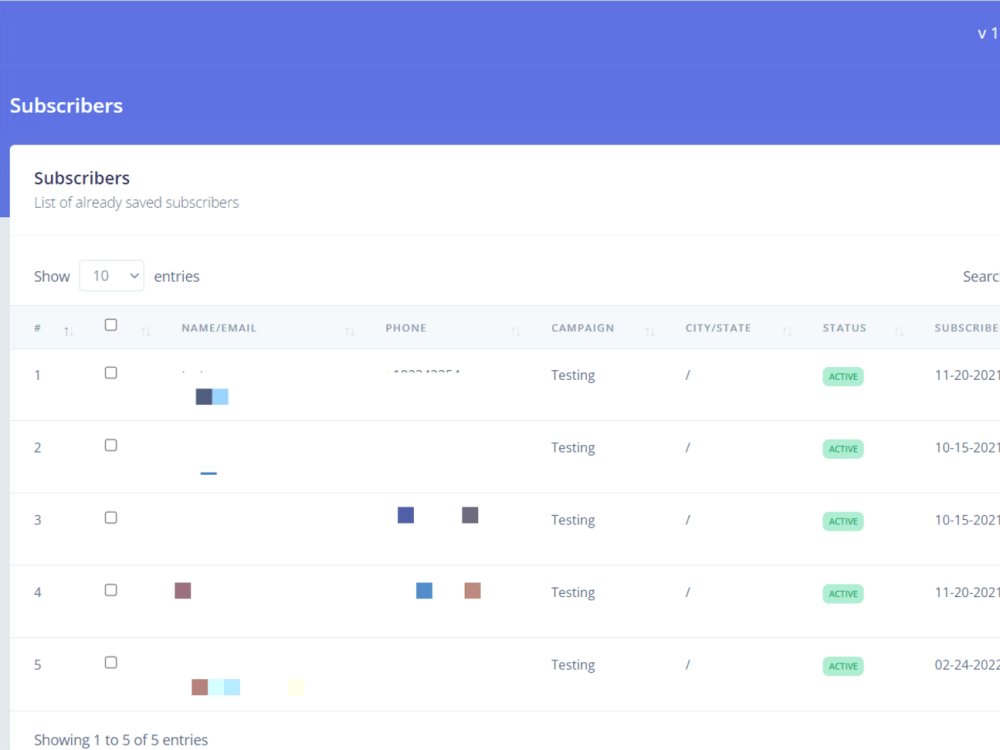The height and width of the screenshot is (750, 1000).
Task: Click the 02-24-2022 date in row 5
Action: coord(967,665)
